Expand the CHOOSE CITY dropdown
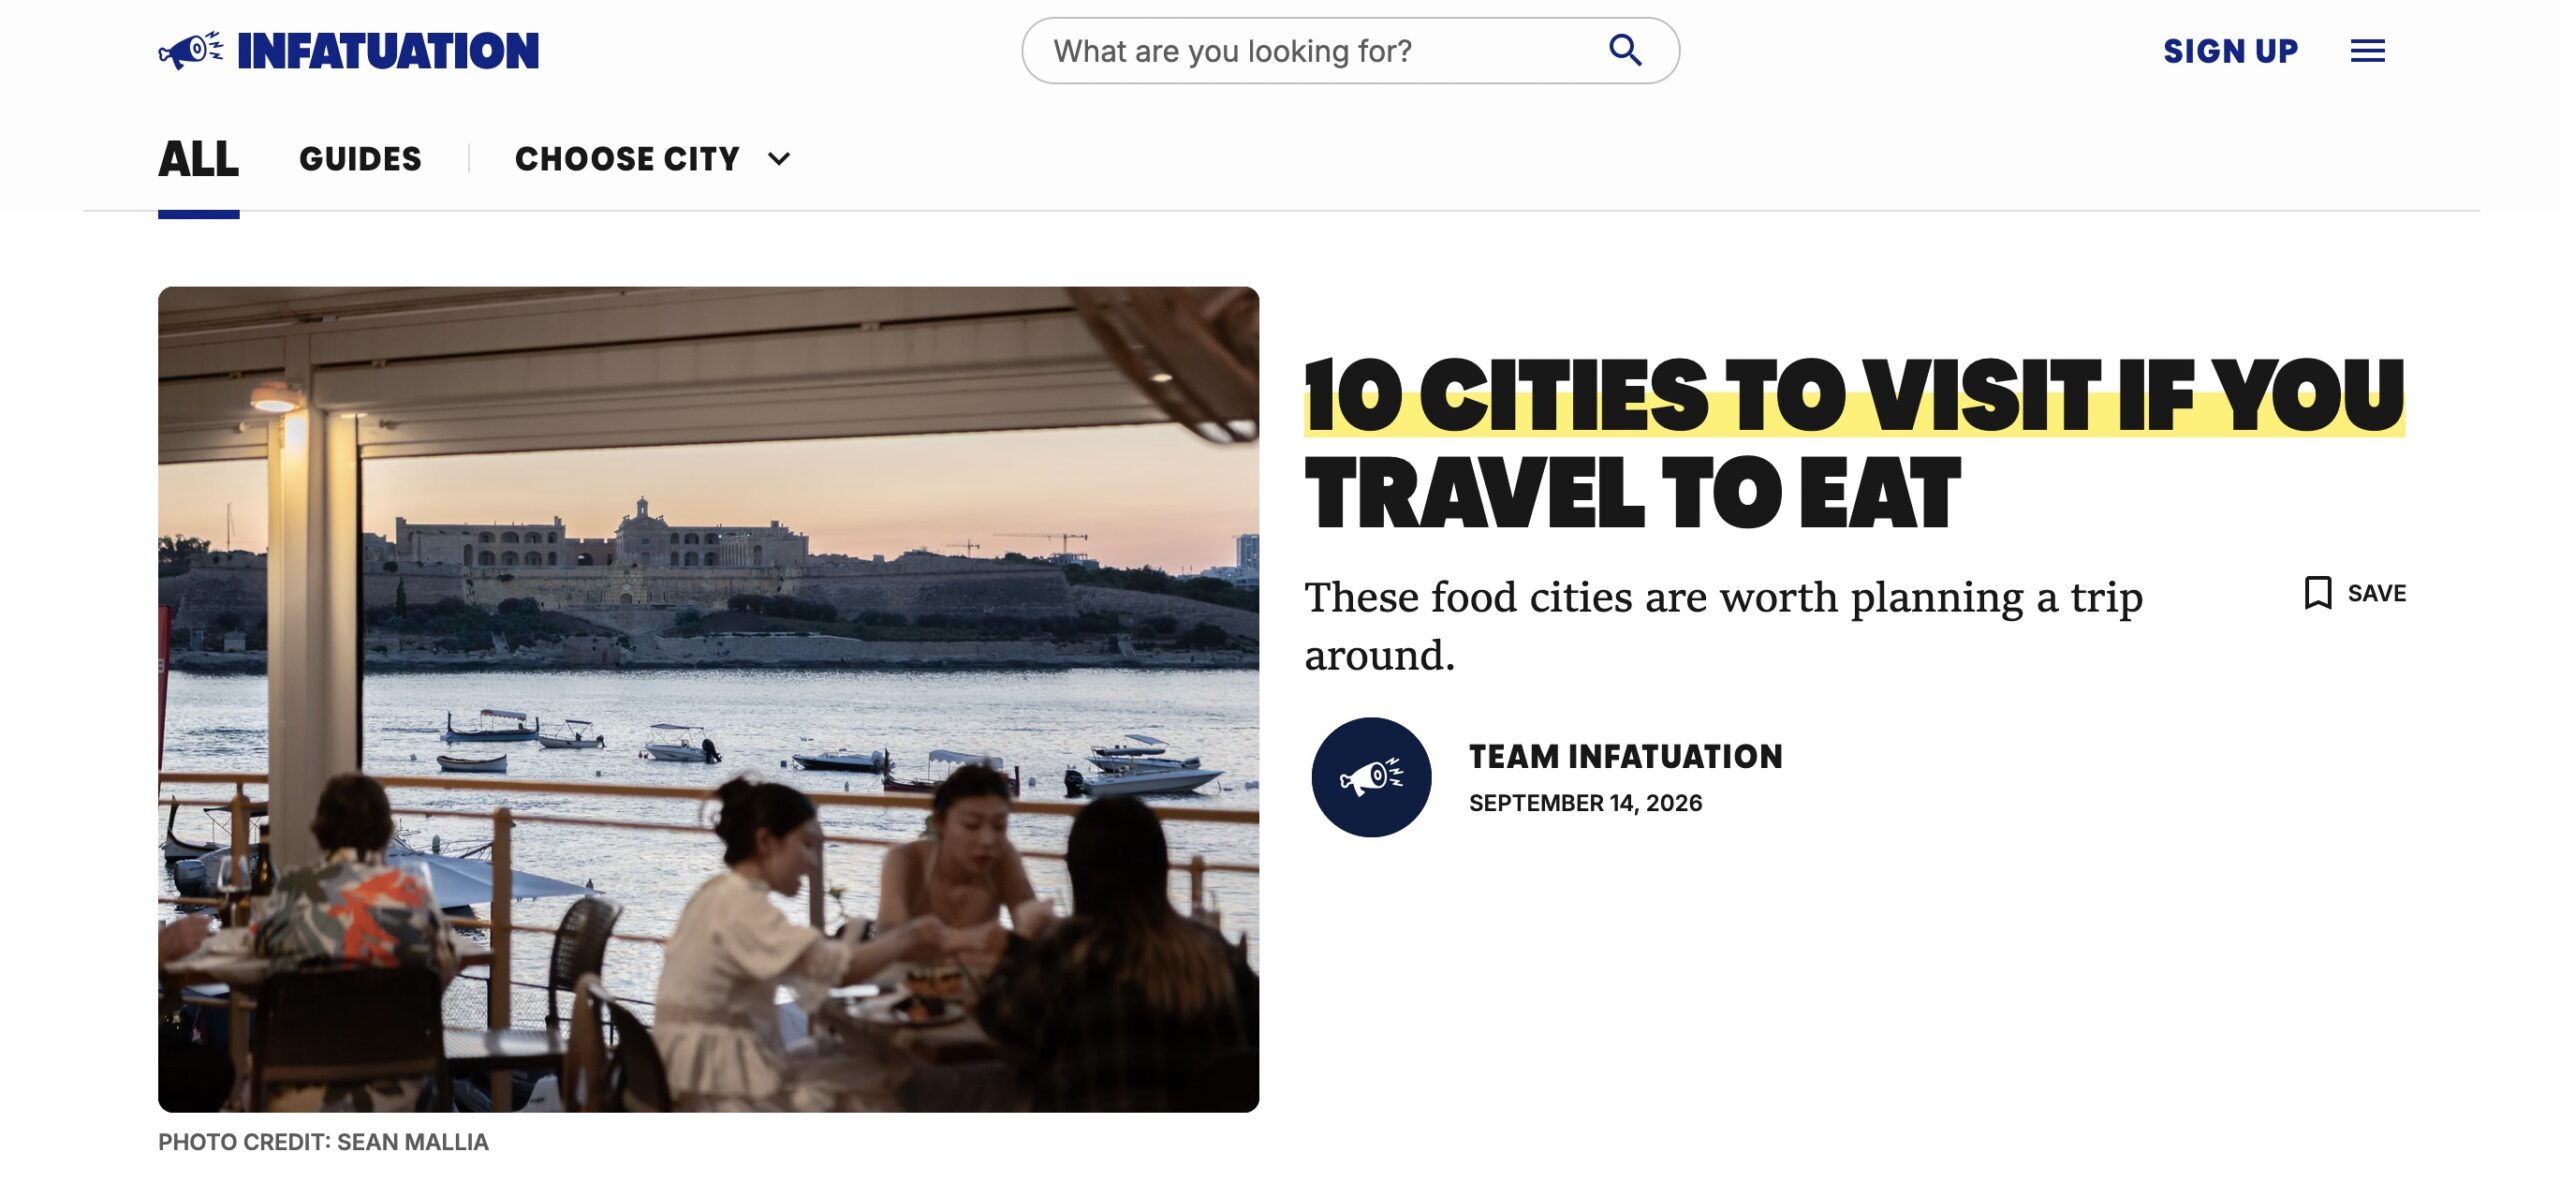The height and width of the screenshot is (1182, 2560). (653, 159)
